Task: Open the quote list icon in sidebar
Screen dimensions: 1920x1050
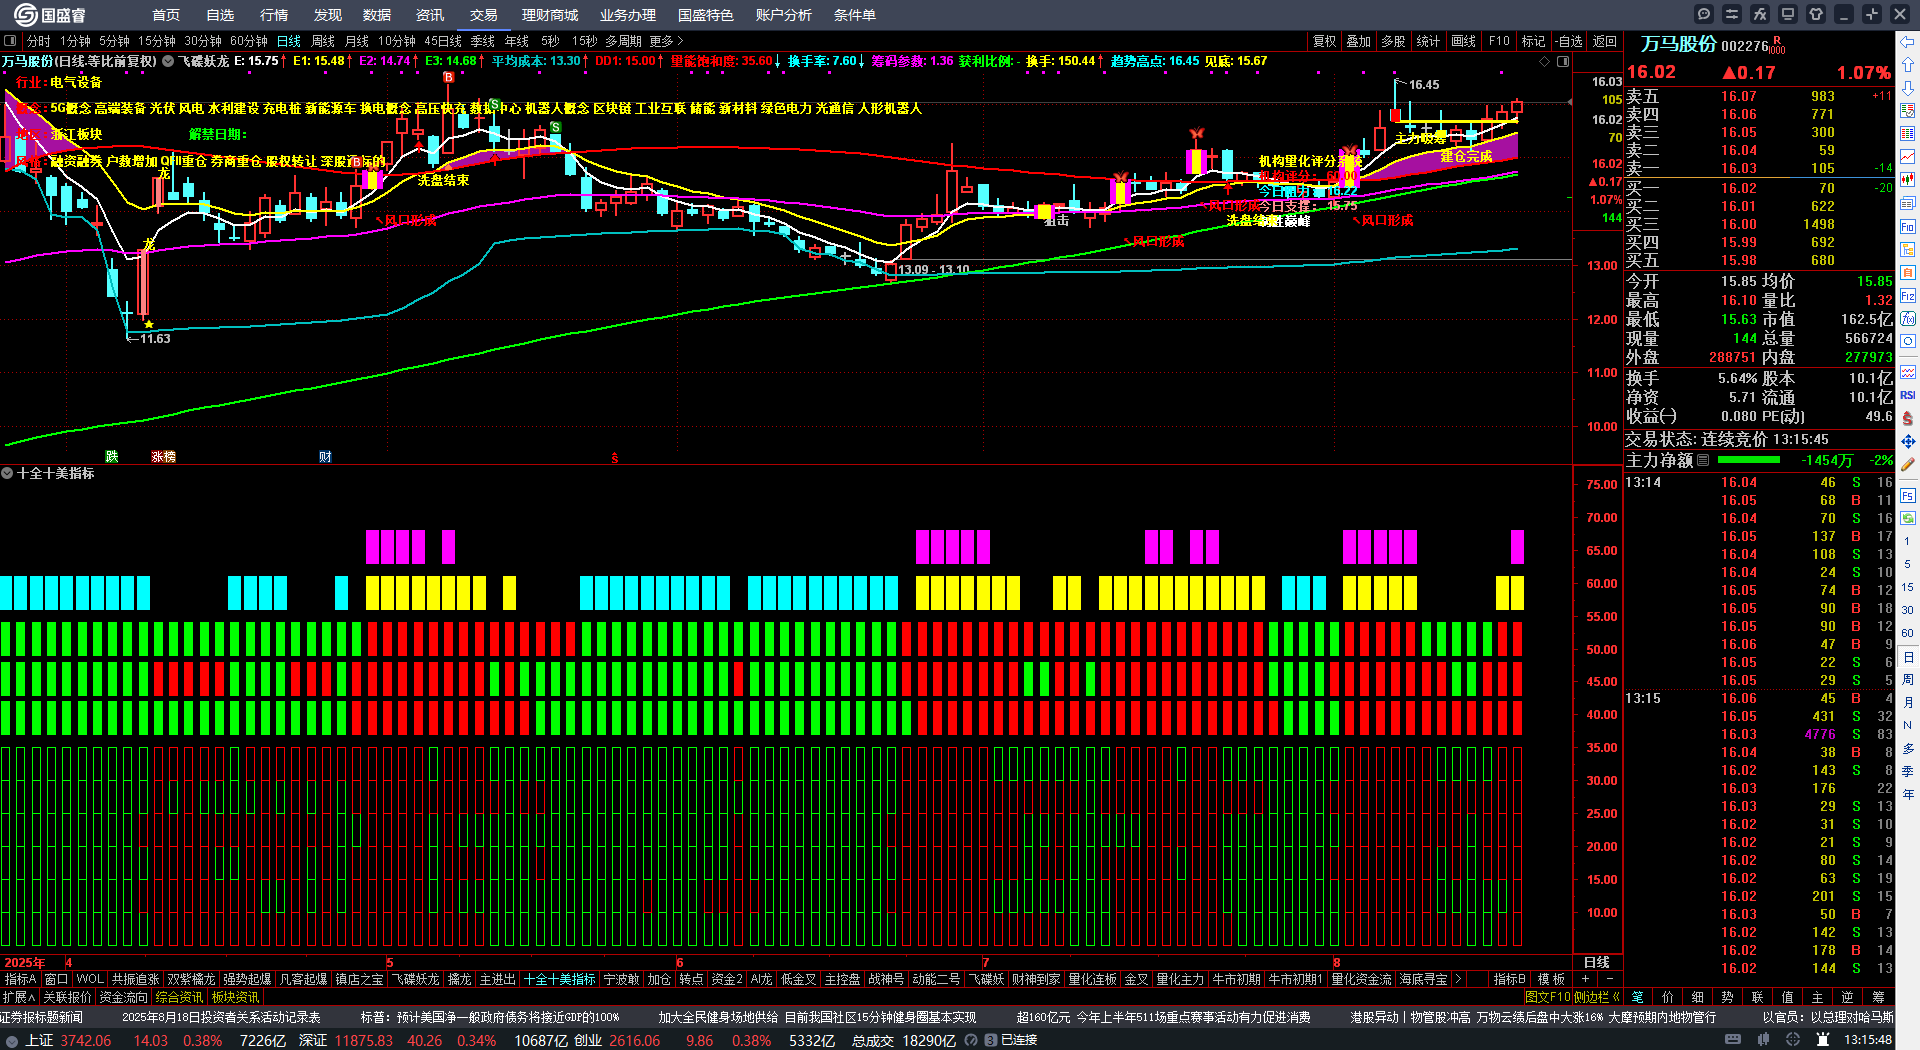Action: (x=1908, y=112)
